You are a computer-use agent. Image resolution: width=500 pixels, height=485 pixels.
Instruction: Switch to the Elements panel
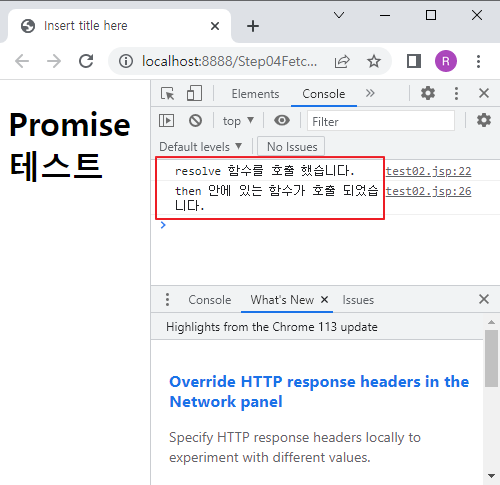pyautogui.click(x=255, y=94)
